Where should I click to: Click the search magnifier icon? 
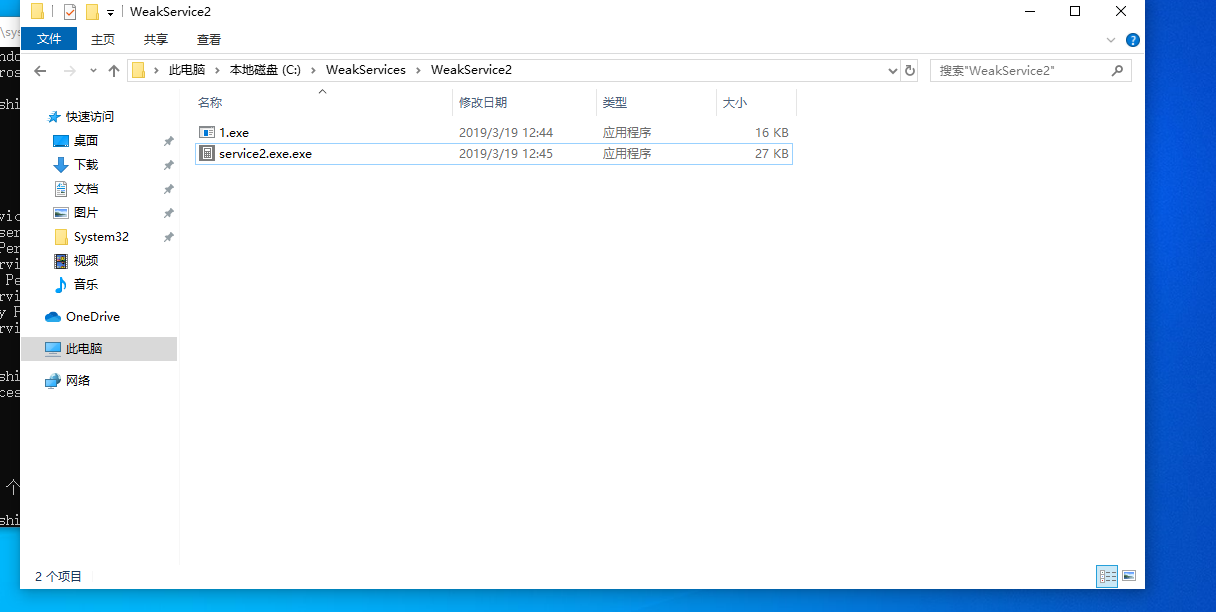[1118, 70]
